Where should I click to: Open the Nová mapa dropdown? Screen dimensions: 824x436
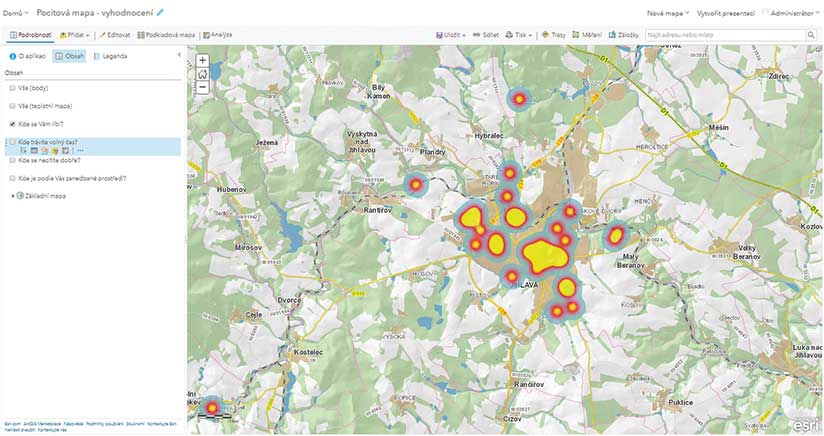(x=668, y=13)
